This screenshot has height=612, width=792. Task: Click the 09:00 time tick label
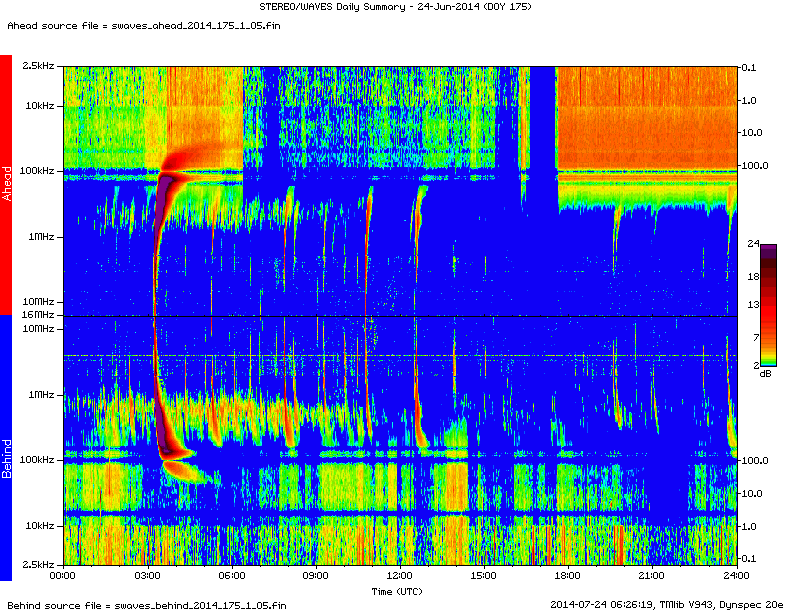click(316, 576)
